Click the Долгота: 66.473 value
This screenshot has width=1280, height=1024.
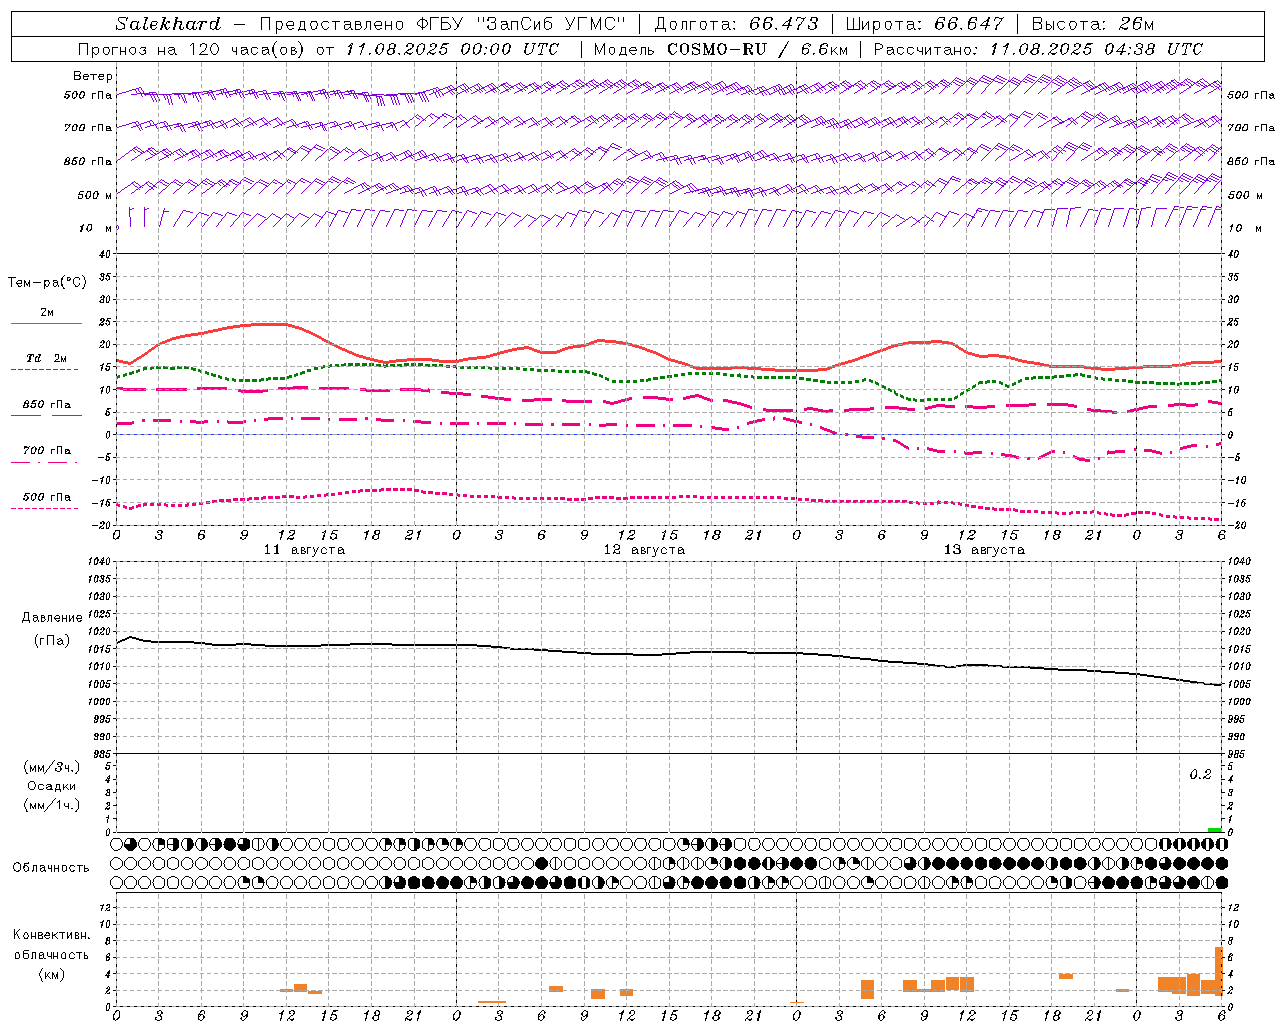coord(736,24)
